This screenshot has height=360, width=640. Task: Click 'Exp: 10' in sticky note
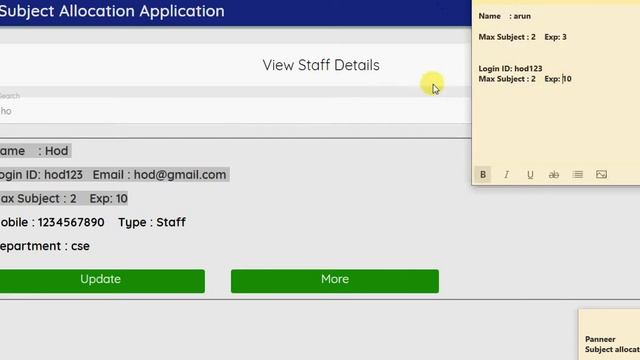point(558,79)
